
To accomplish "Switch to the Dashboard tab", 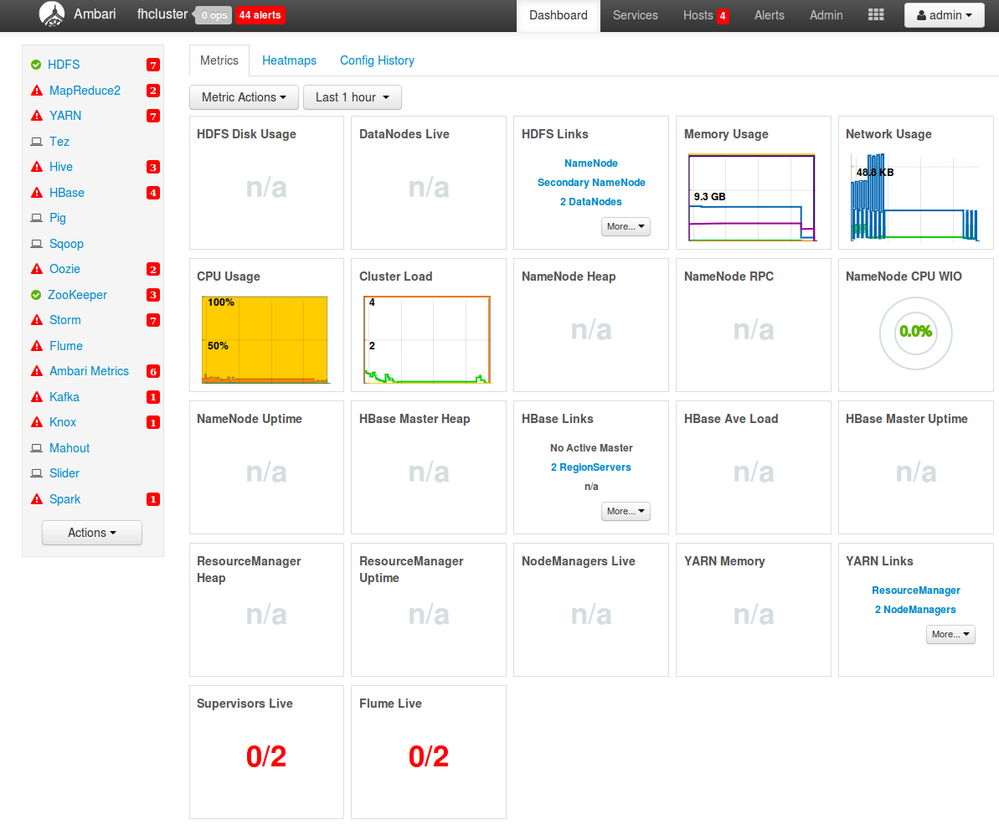I will point(558,15).
